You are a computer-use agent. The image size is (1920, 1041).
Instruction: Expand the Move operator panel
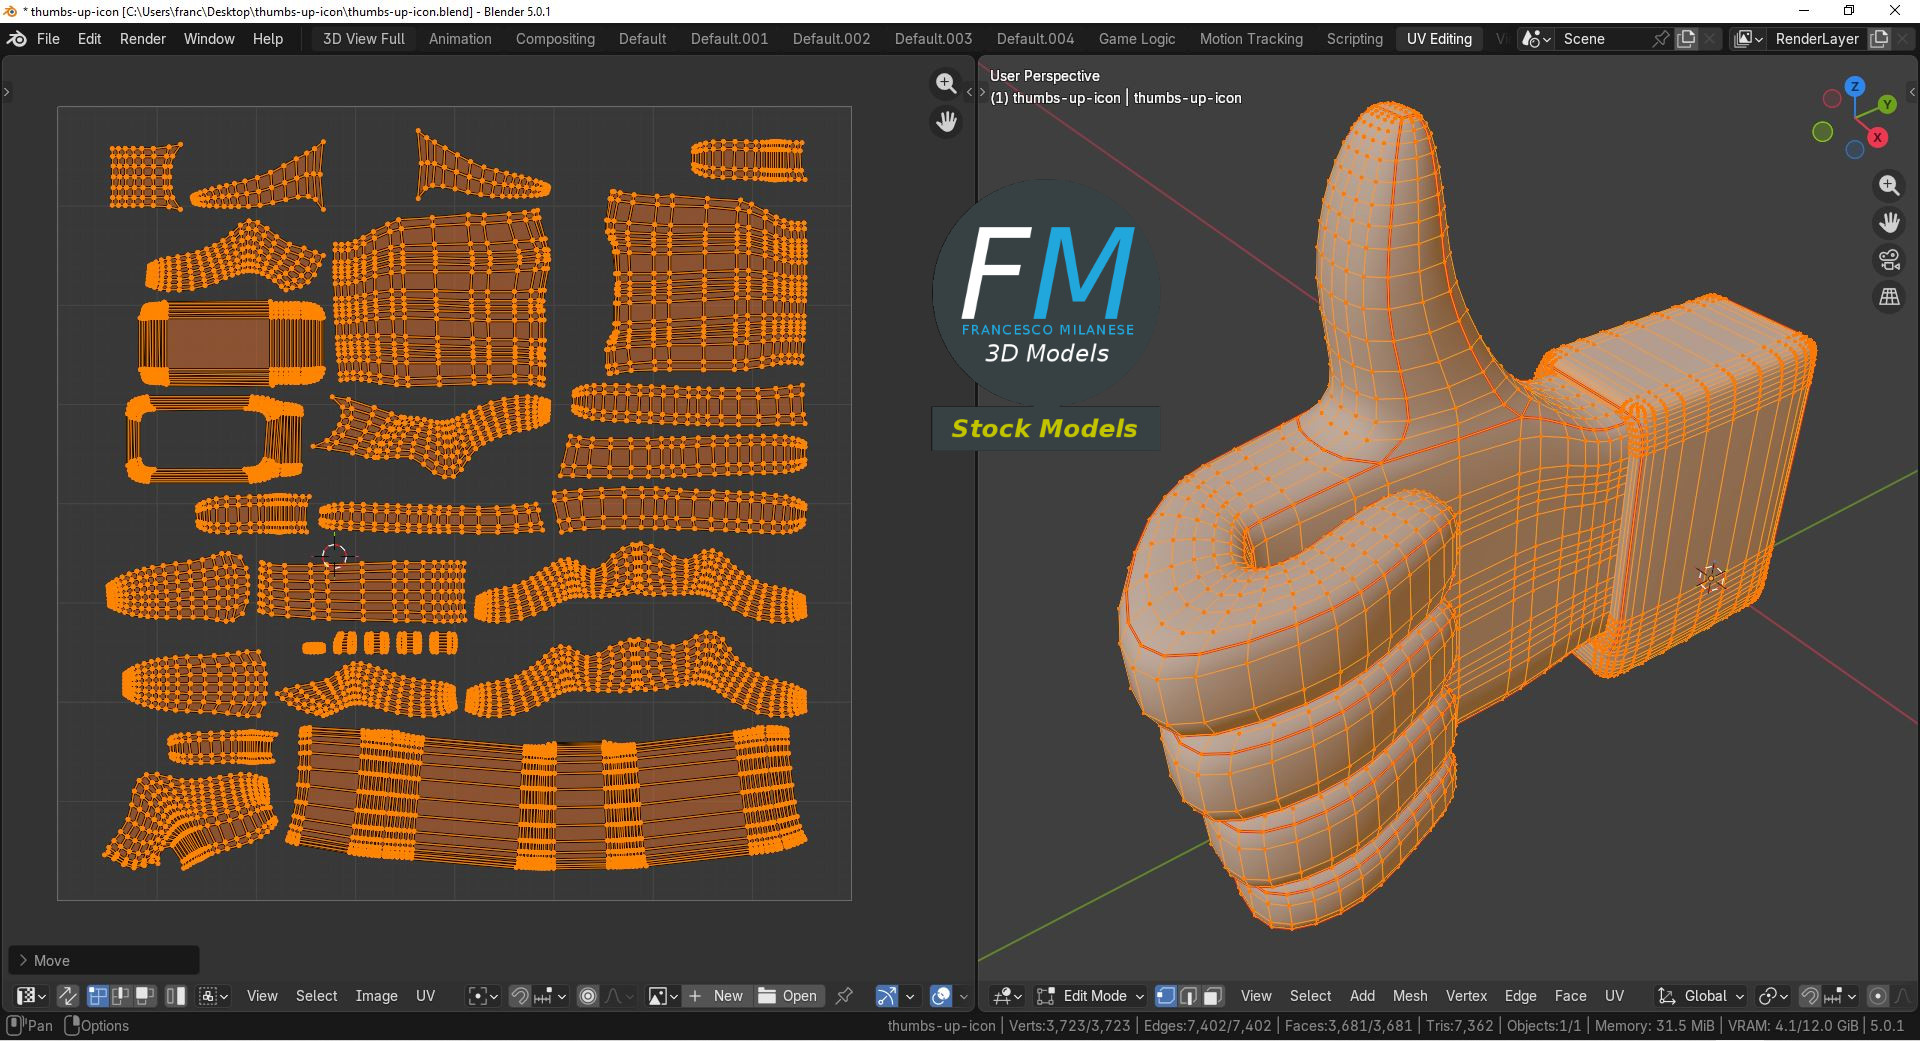[104, 960]
